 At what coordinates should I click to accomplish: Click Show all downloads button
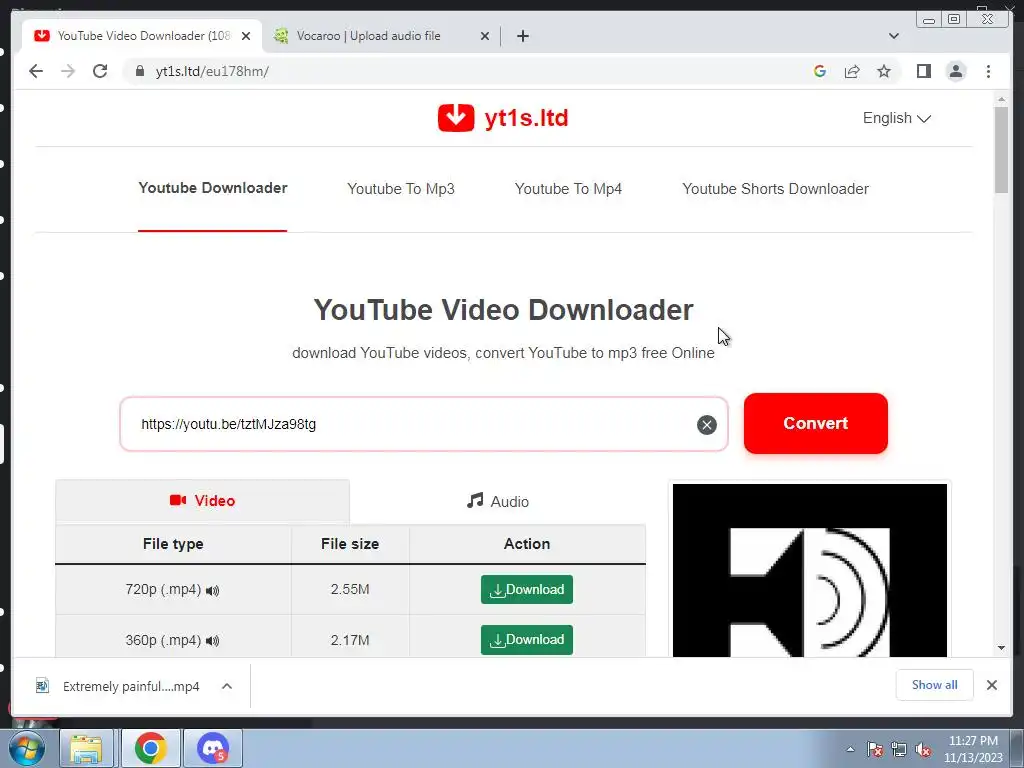pos(935,685)
